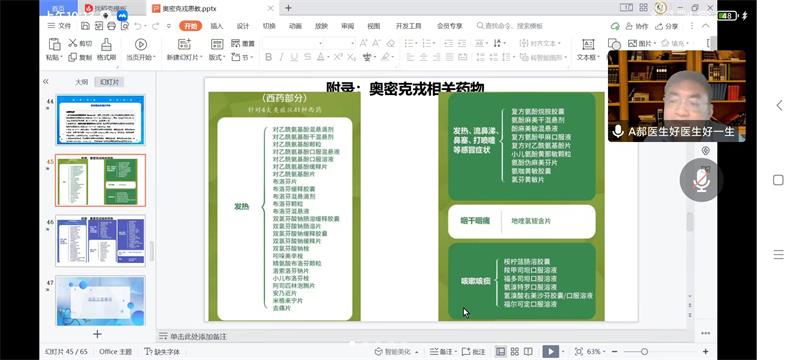The image size is (800, 360).
Task: Insert a Text Box 文本框
Action: pos(588,49)
